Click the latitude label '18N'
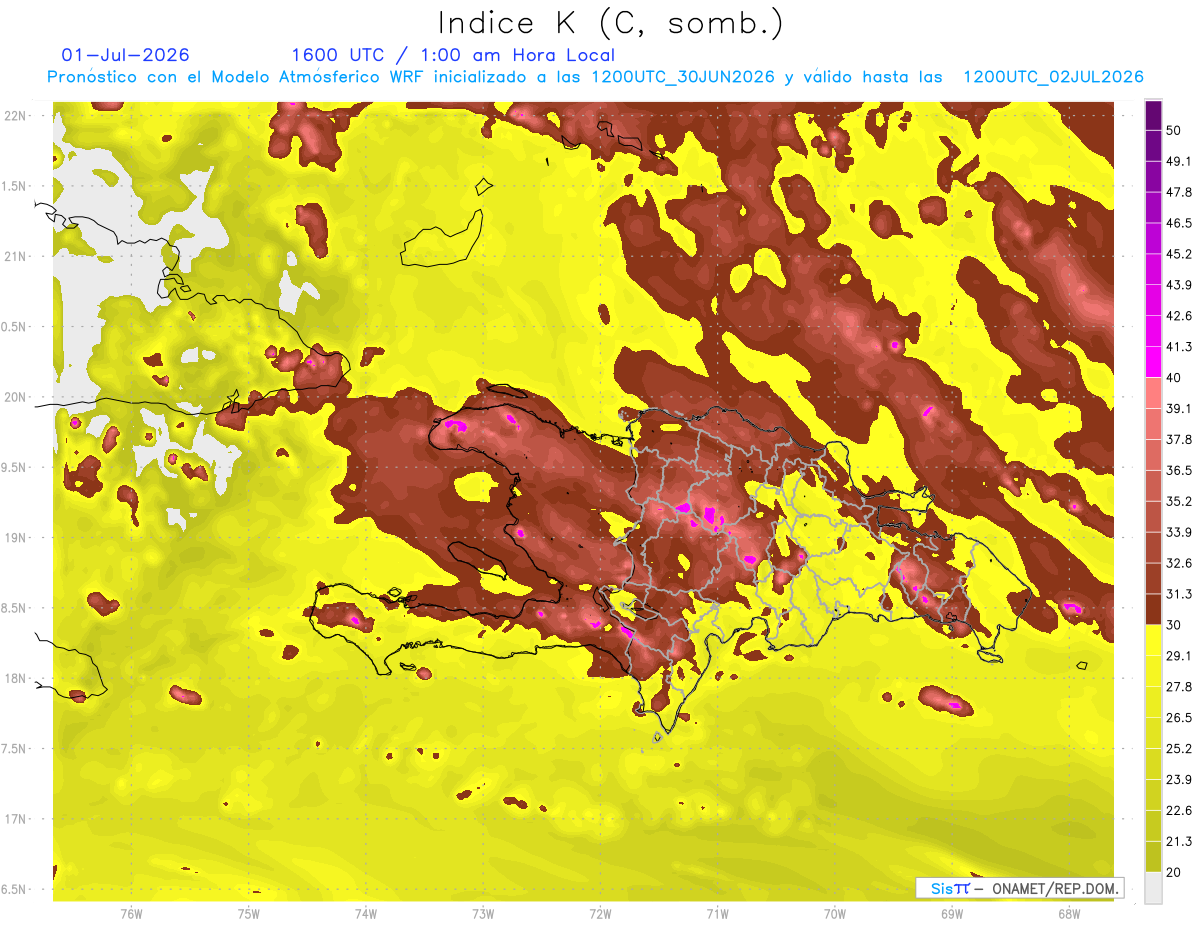The image size is (1200, 927). (x=15, y=679)
